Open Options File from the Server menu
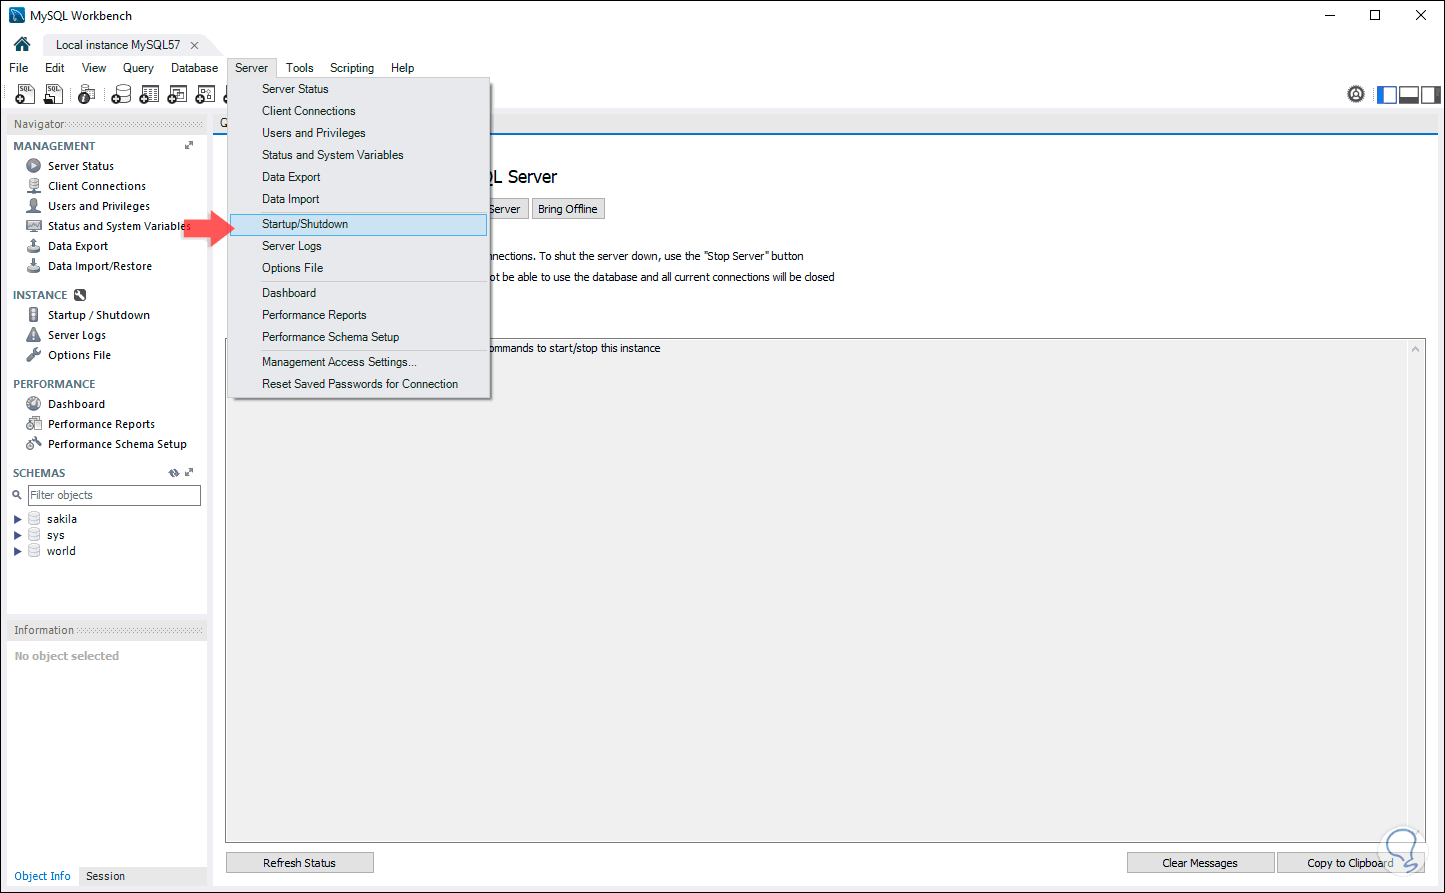The image size is (1445, 893). (x=359, y=268)
